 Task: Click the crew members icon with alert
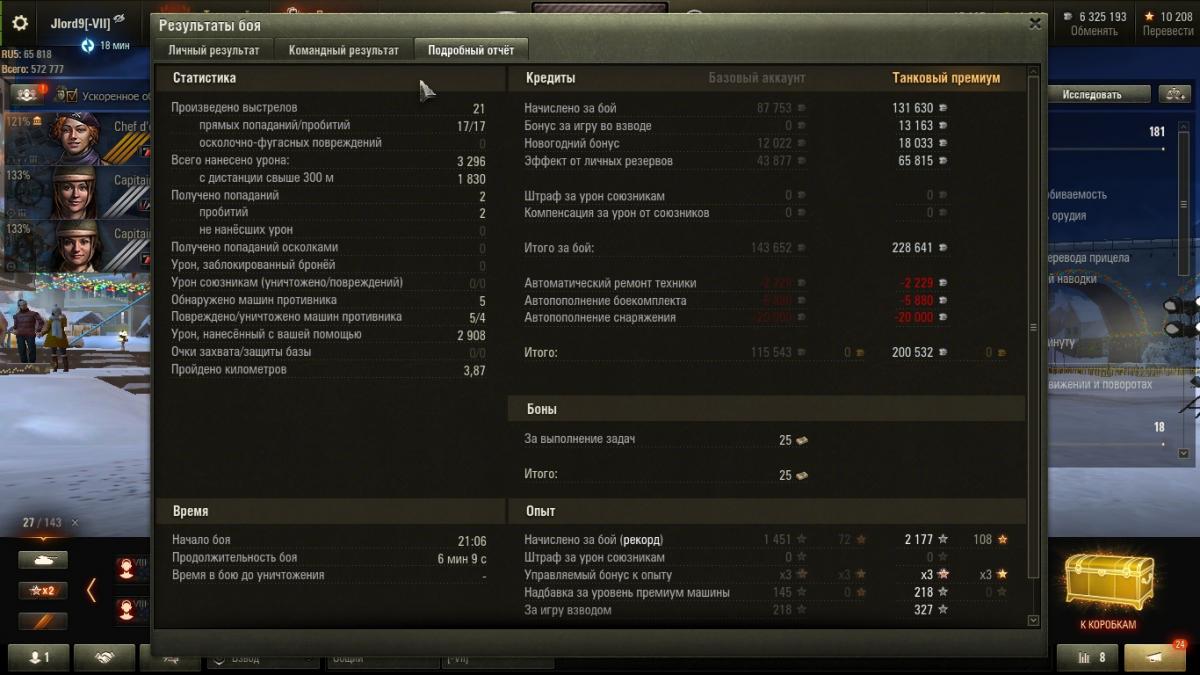coord(29,93)
